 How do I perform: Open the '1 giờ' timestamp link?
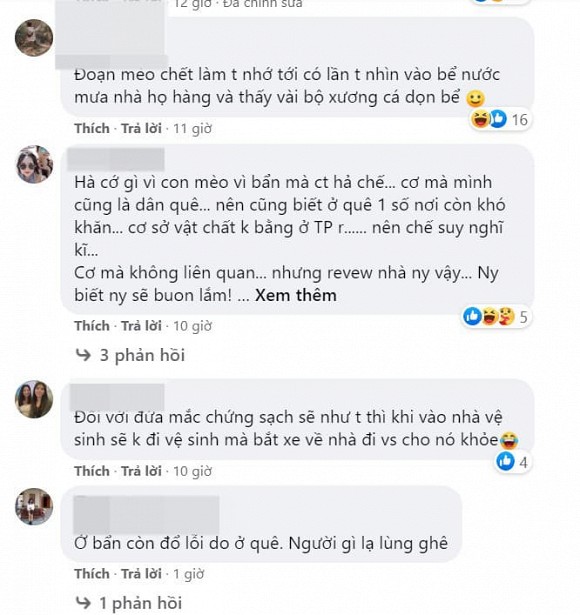pos(189,574)
